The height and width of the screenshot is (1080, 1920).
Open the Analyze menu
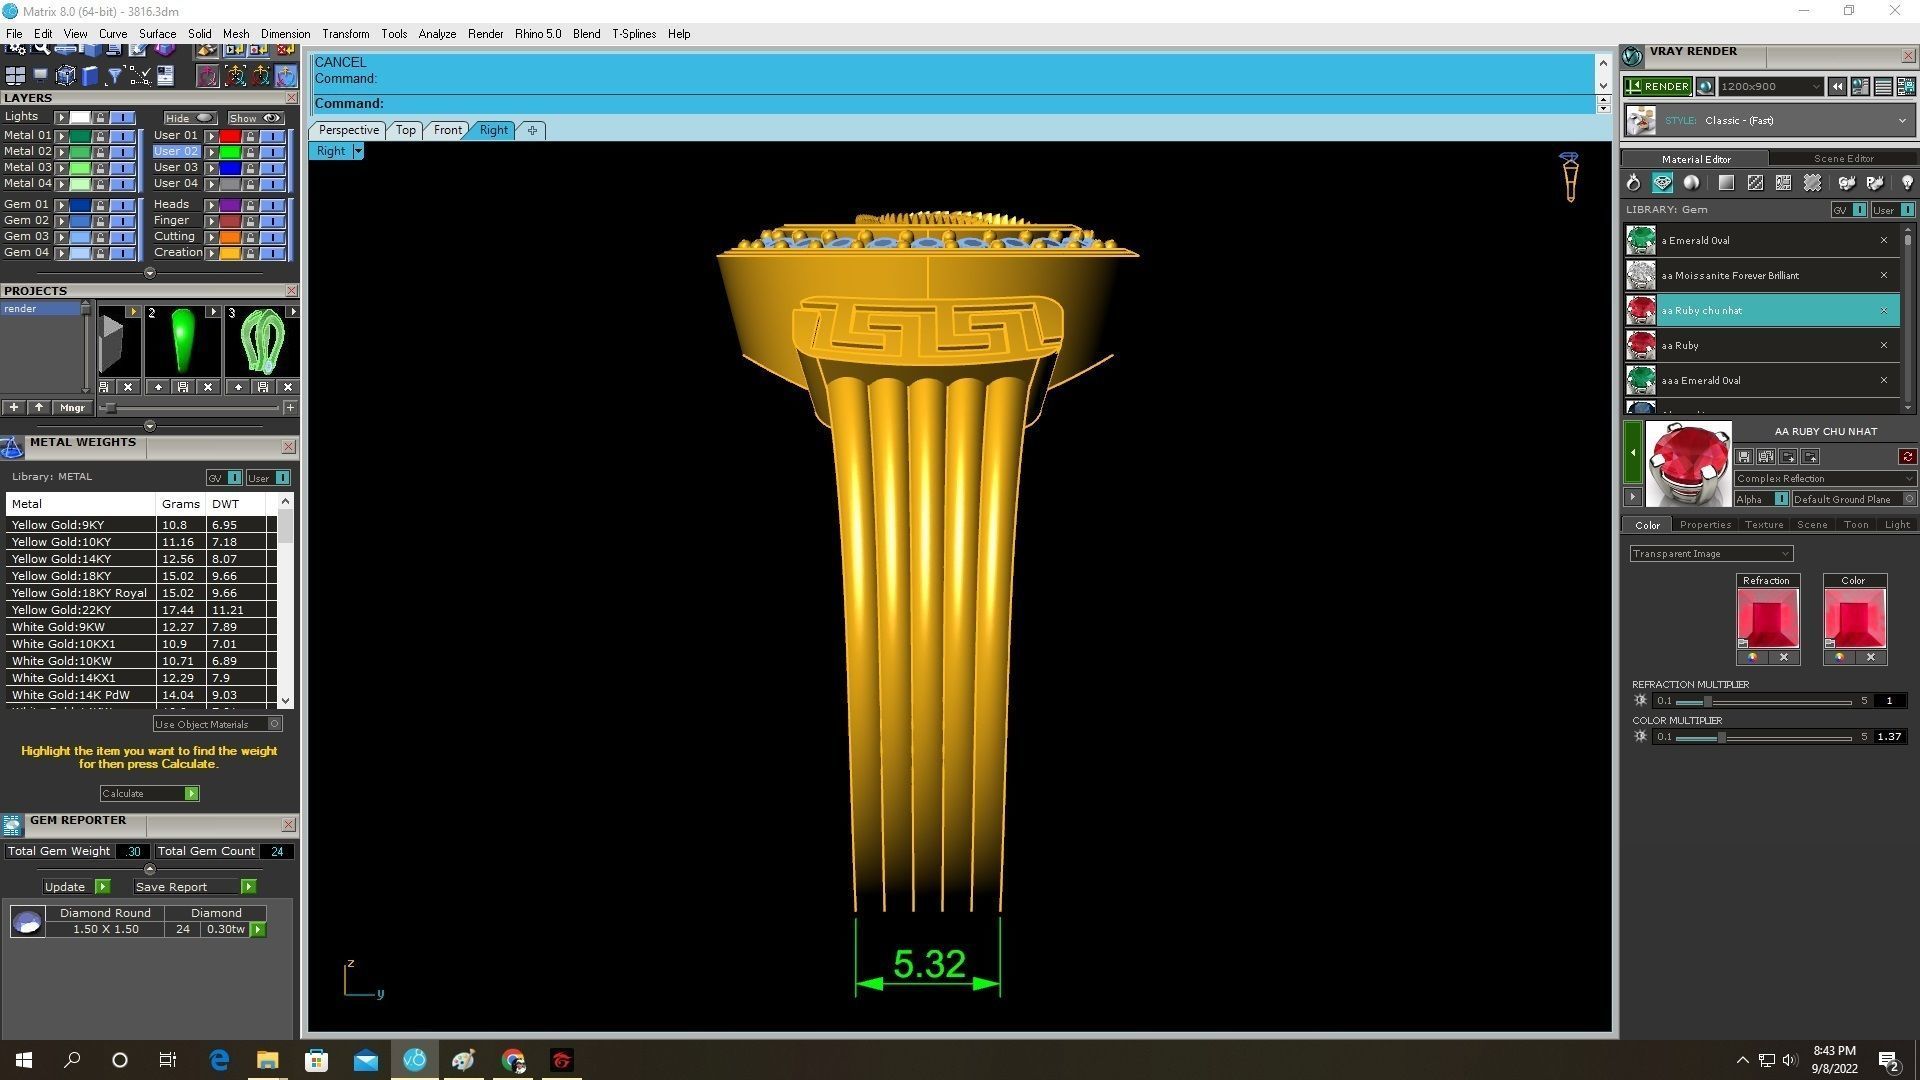437,34
